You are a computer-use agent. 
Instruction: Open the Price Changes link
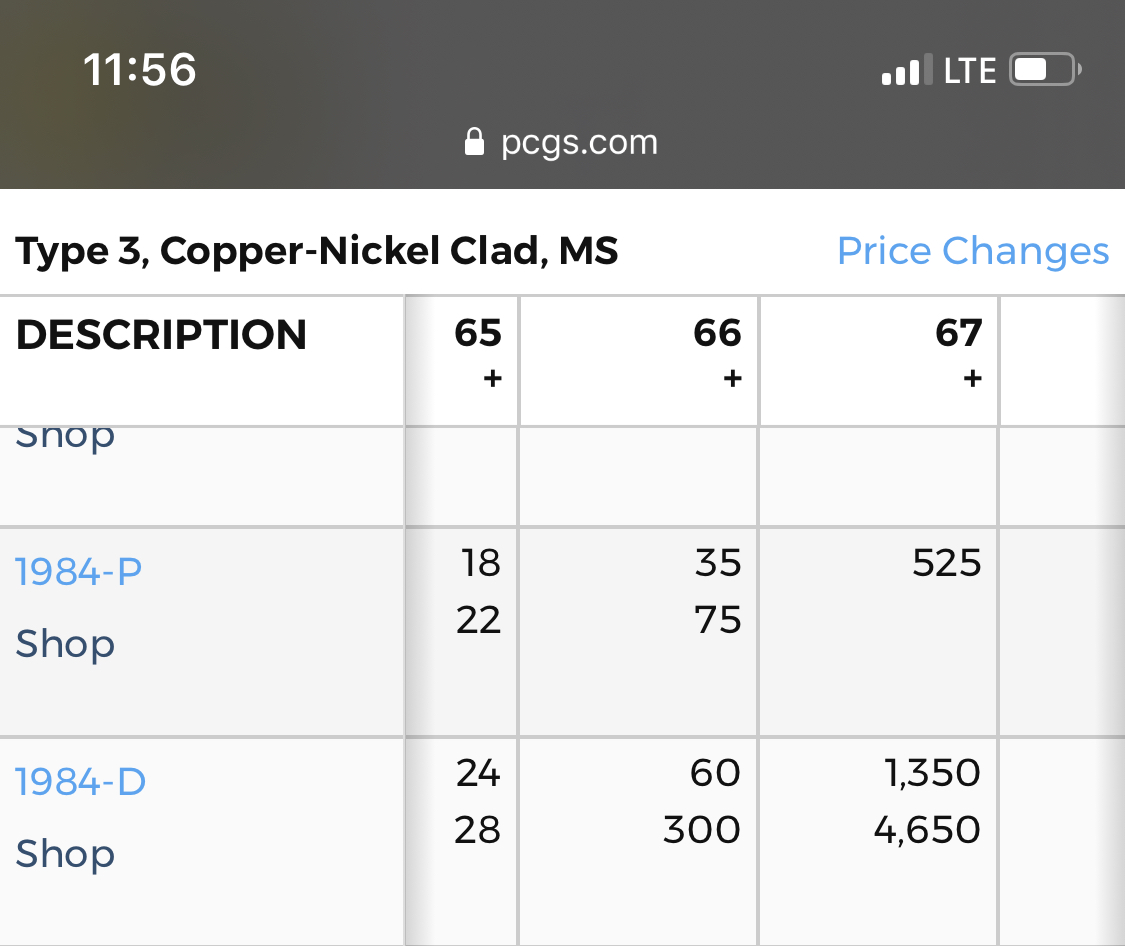[x=972, y=251]
